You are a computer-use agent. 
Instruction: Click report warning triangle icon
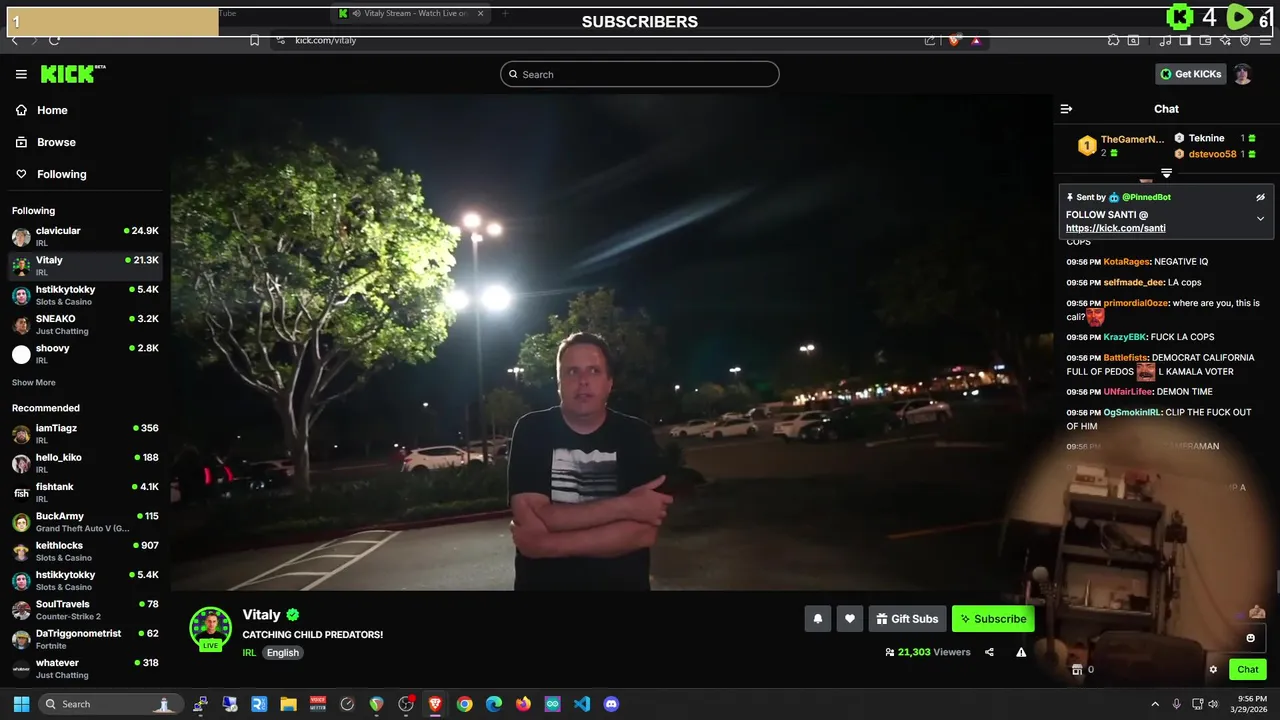click(x=1021, y=652)
